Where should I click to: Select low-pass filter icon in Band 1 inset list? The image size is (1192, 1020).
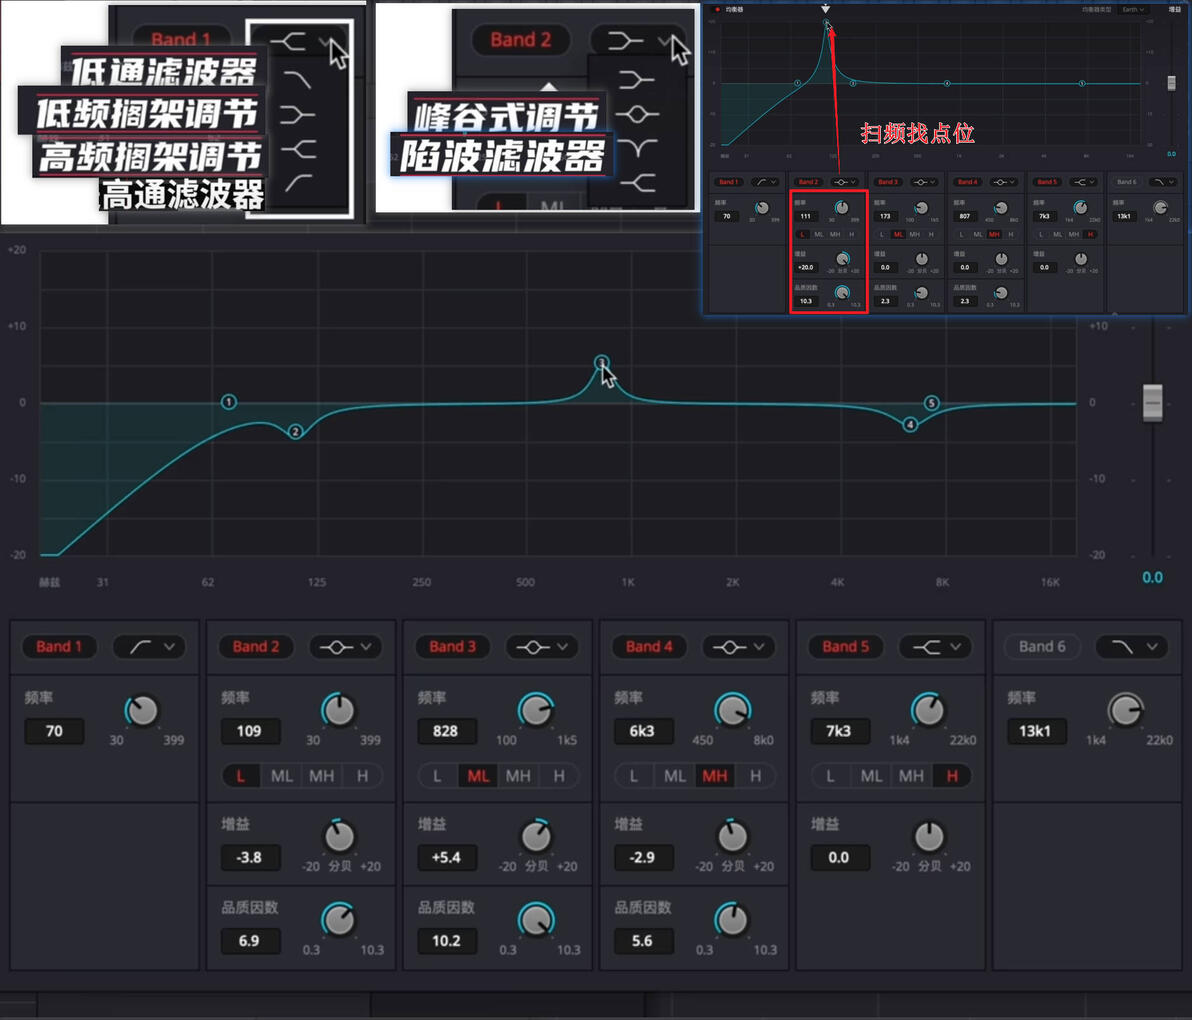pos(296,80)
